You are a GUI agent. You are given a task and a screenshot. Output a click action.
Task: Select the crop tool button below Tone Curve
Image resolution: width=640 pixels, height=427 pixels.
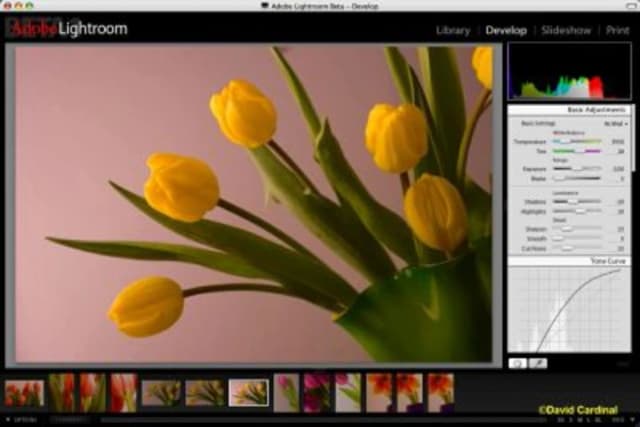(518, 363)
